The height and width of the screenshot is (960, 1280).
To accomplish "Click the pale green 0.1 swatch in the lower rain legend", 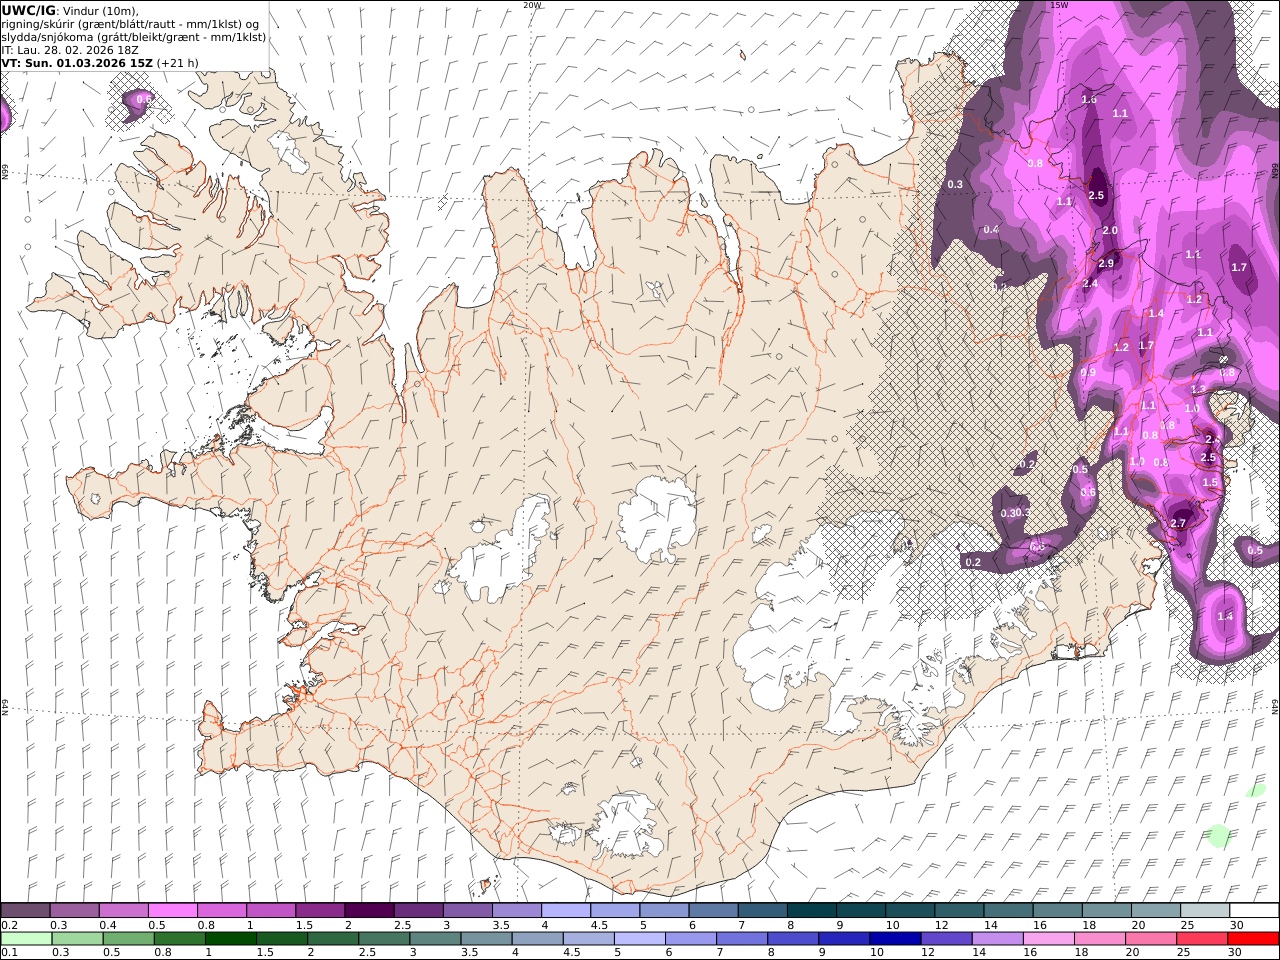I will pos(26,939).
